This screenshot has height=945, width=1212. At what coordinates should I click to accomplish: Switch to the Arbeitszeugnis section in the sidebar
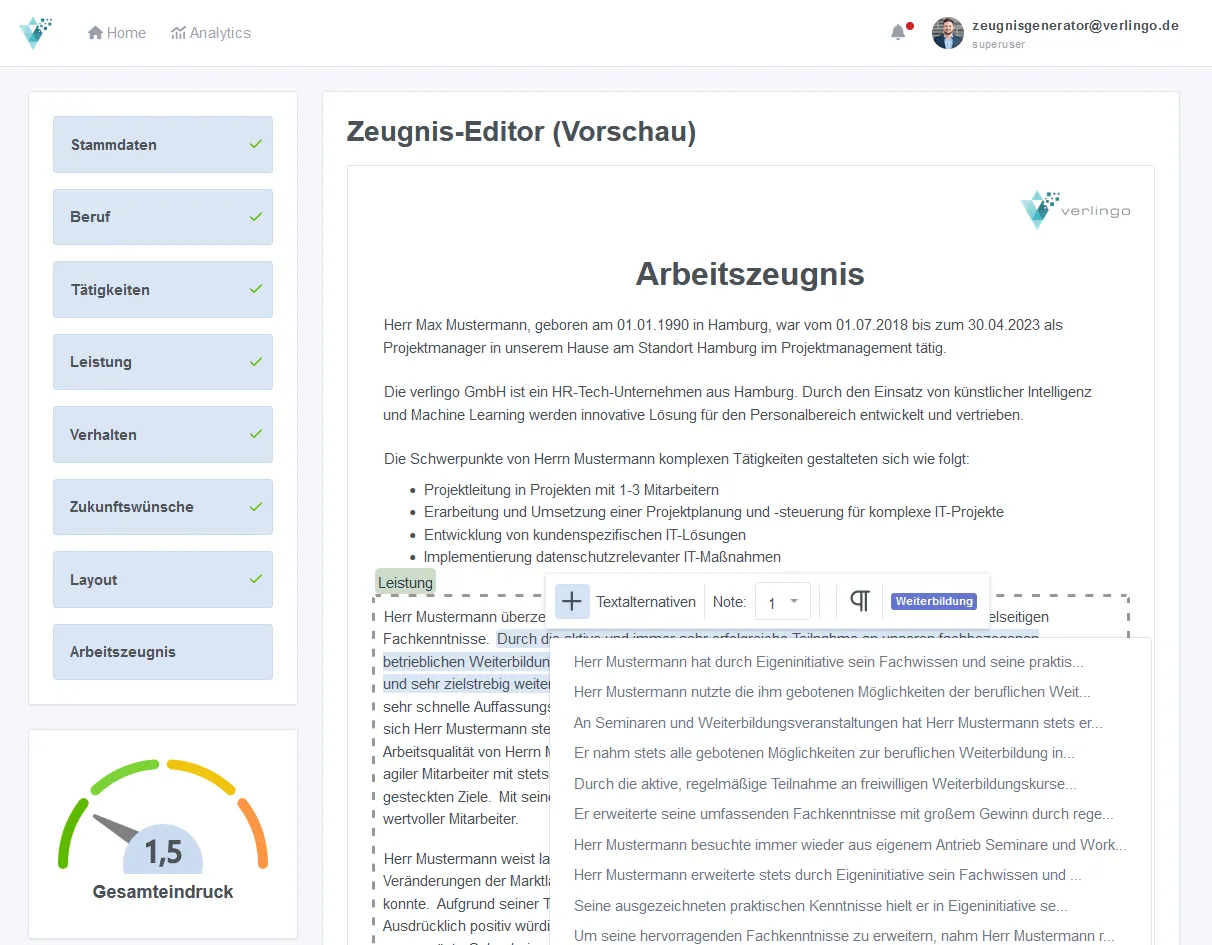162,652
